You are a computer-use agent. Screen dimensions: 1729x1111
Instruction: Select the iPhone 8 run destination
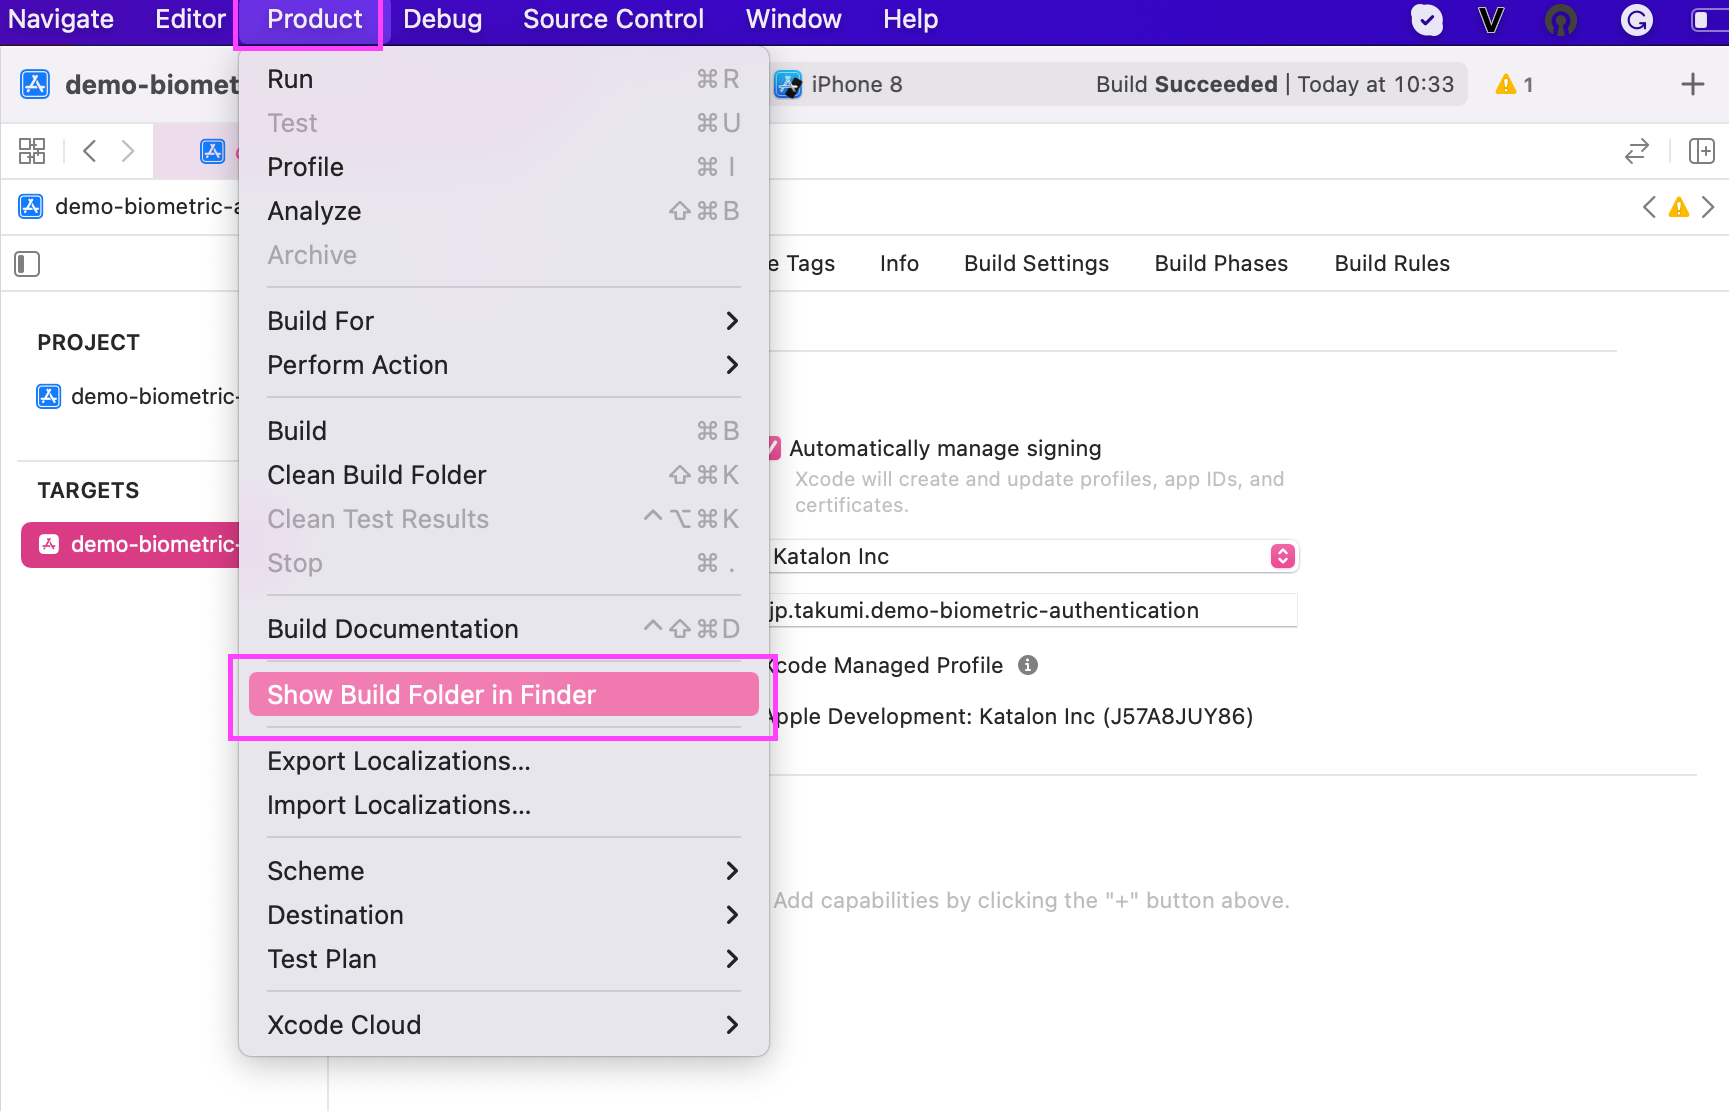pyautogui.click(x=856, y=85)
